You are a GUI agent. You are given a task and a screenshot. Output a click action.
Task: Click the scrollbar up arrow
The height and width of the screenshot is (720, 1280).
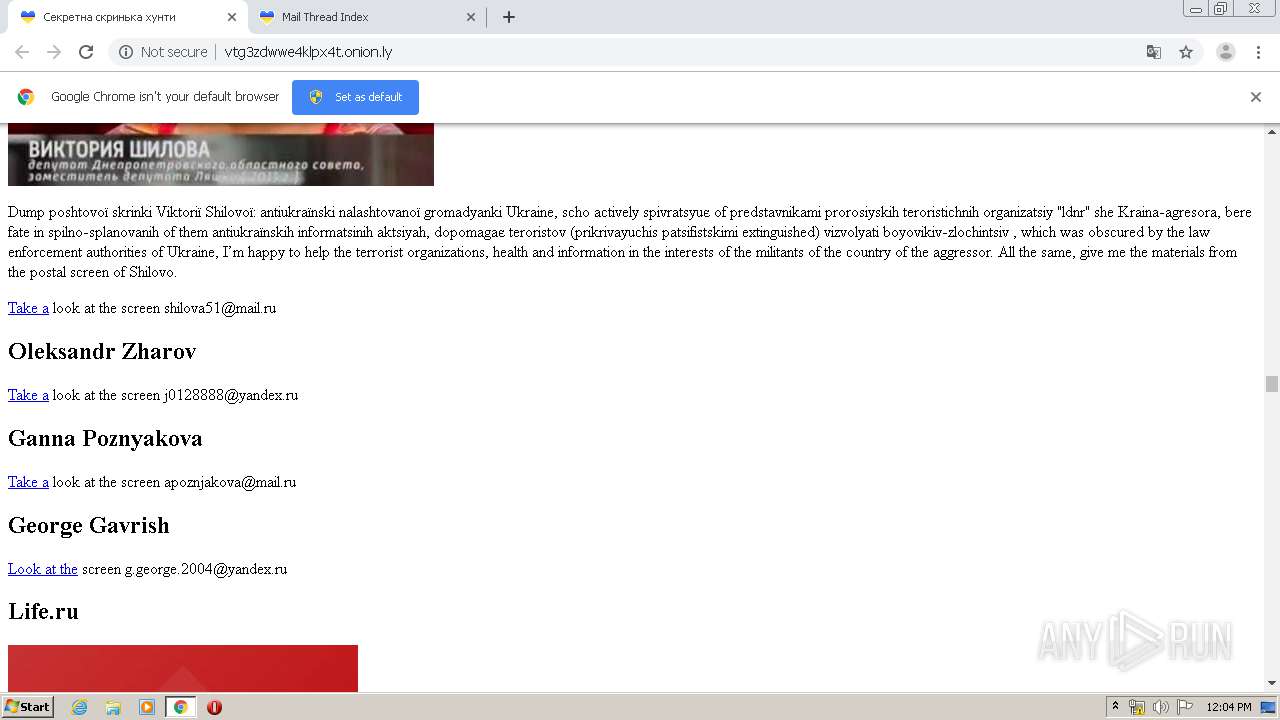pos(1272,131)
